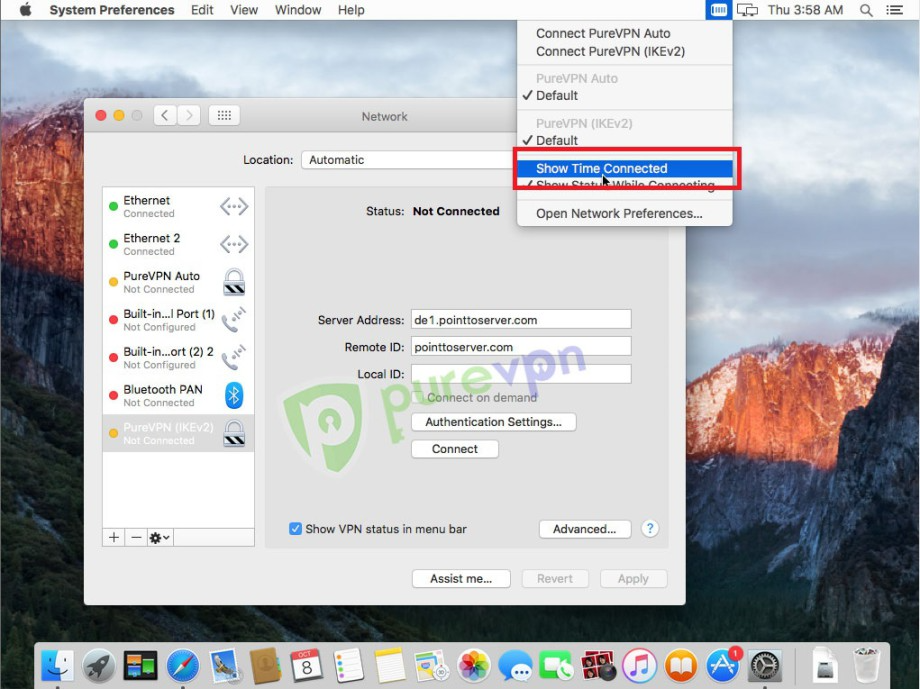Toggle Connect on demand checkbox
This screenshot has height=689, width=920.
click(x=418, y=397)
